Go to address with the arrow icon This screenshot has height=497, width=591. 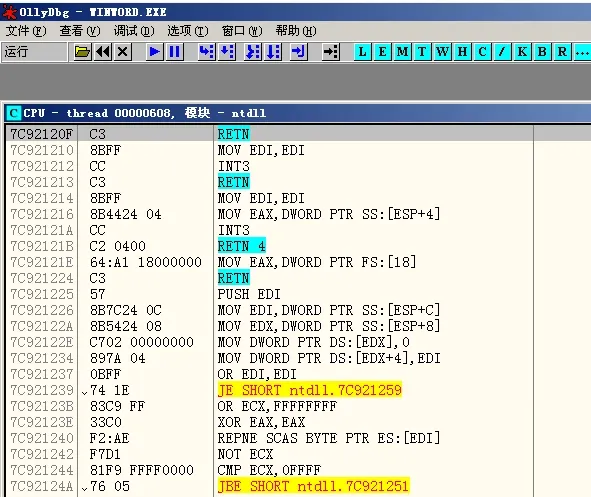click(x=331, y=52)
